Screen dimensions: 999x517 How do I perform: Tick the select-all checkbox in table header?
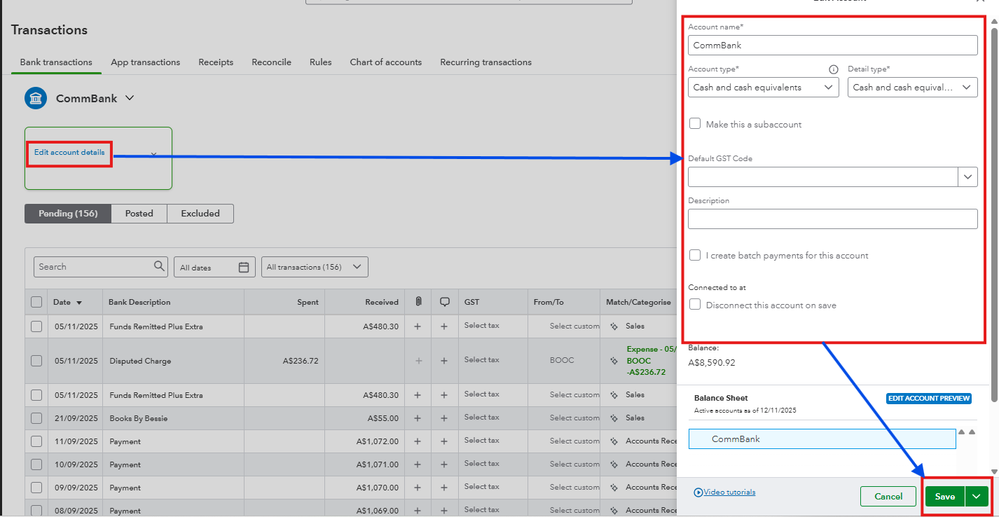coord(36,302)
